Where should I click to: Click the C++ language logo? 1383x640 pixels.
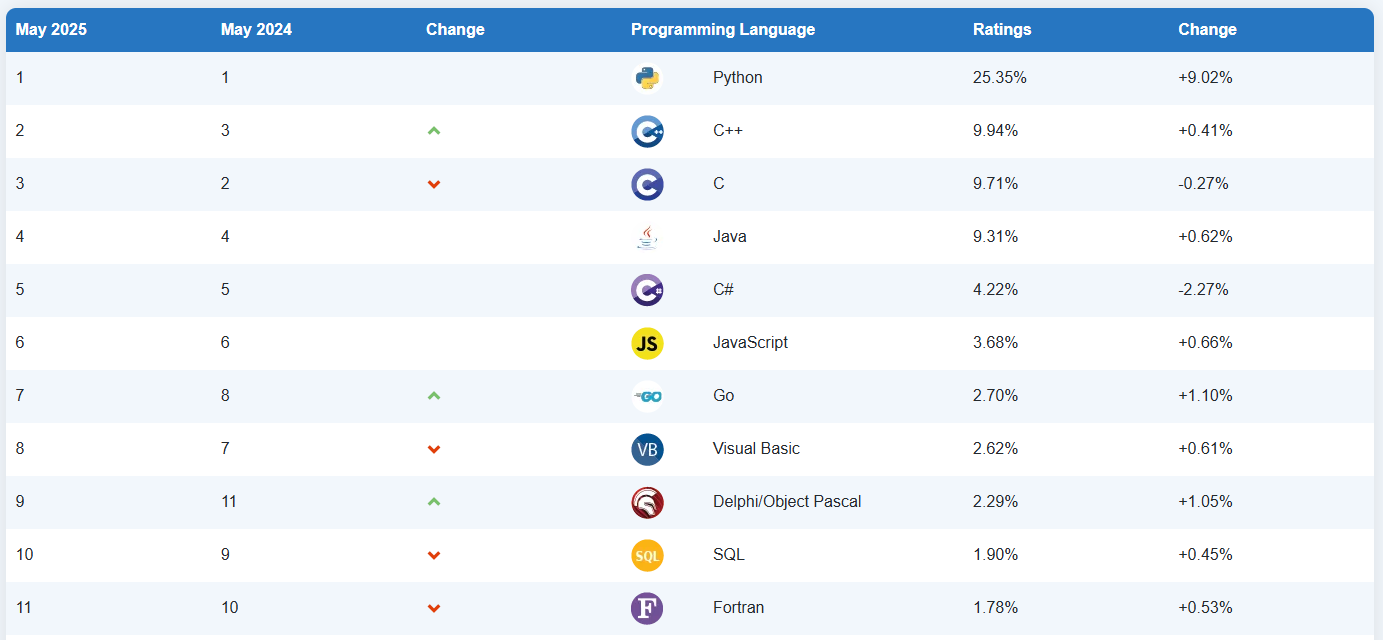[x=647, y=131]
